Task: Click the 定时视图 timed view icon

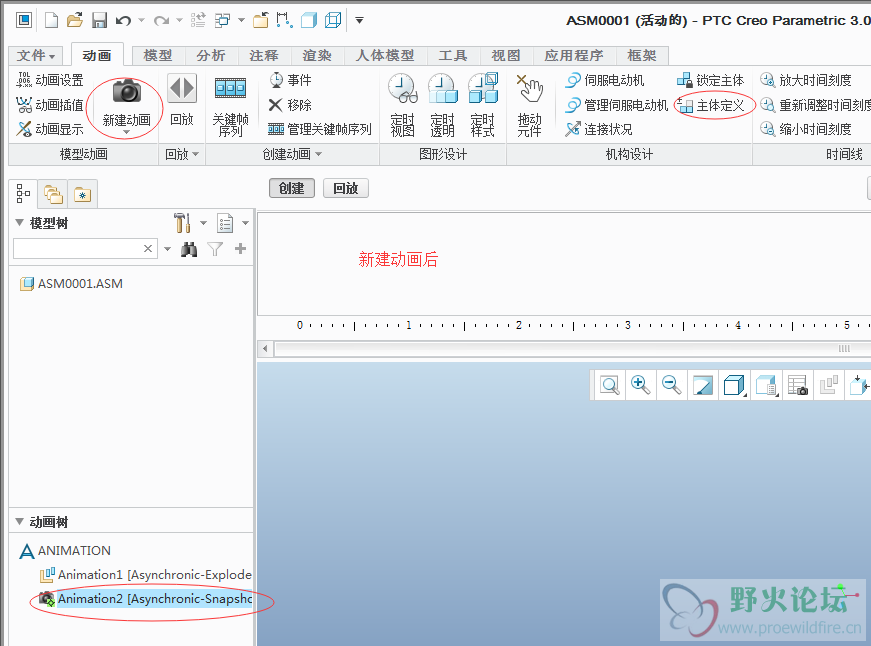Action: [x=403, y=89]
